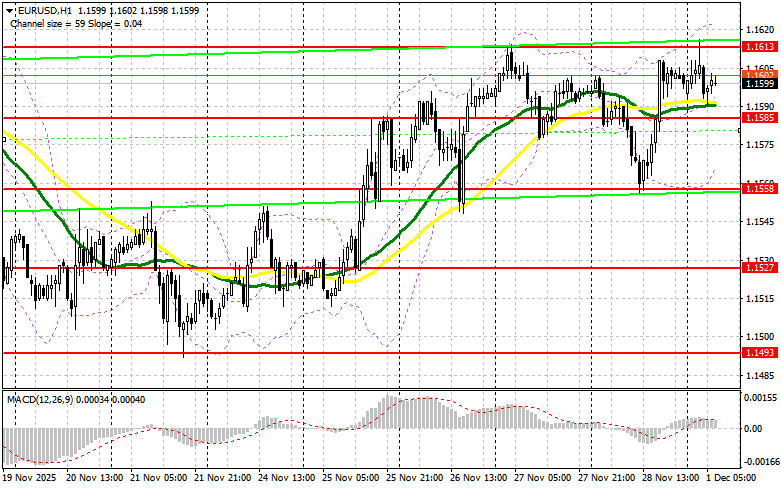Click the 1.1500 price scale value
The height and width of the screenshot is (489, 781).
[x=760, y=337]
